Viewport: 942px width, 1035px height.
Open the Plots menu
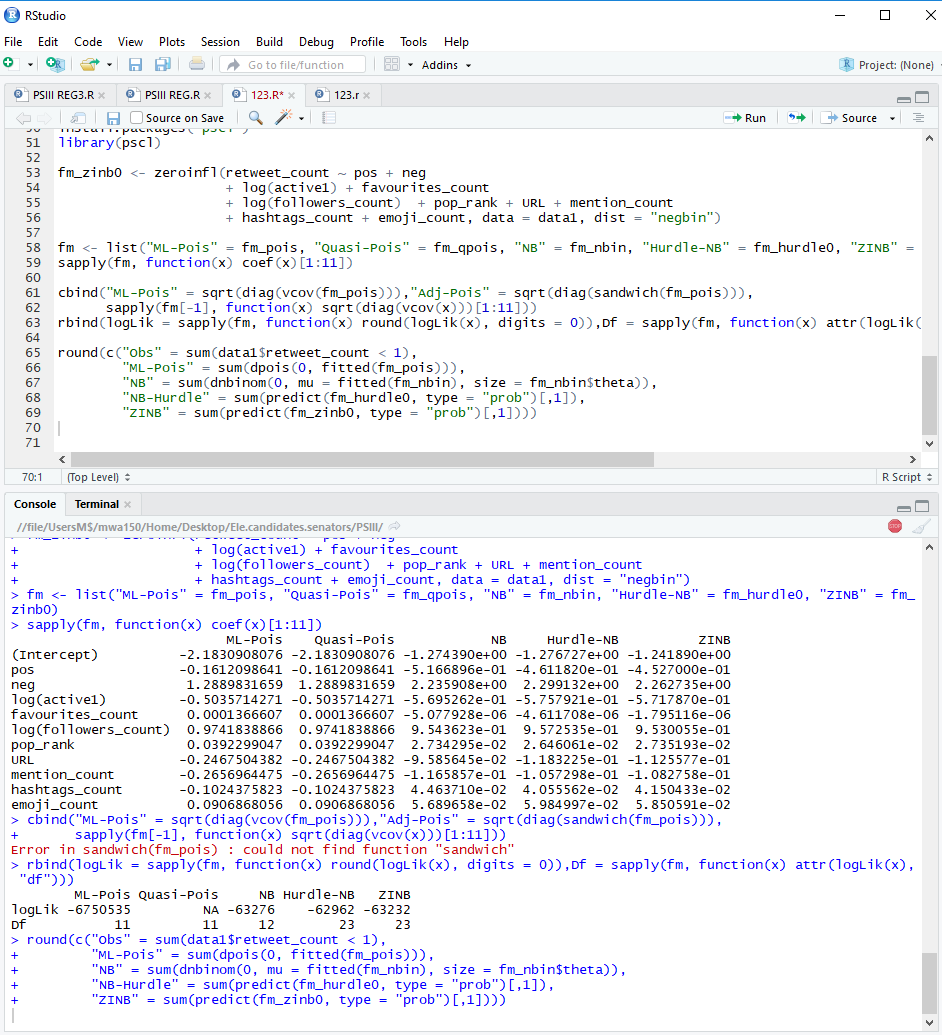pos(172,42)
